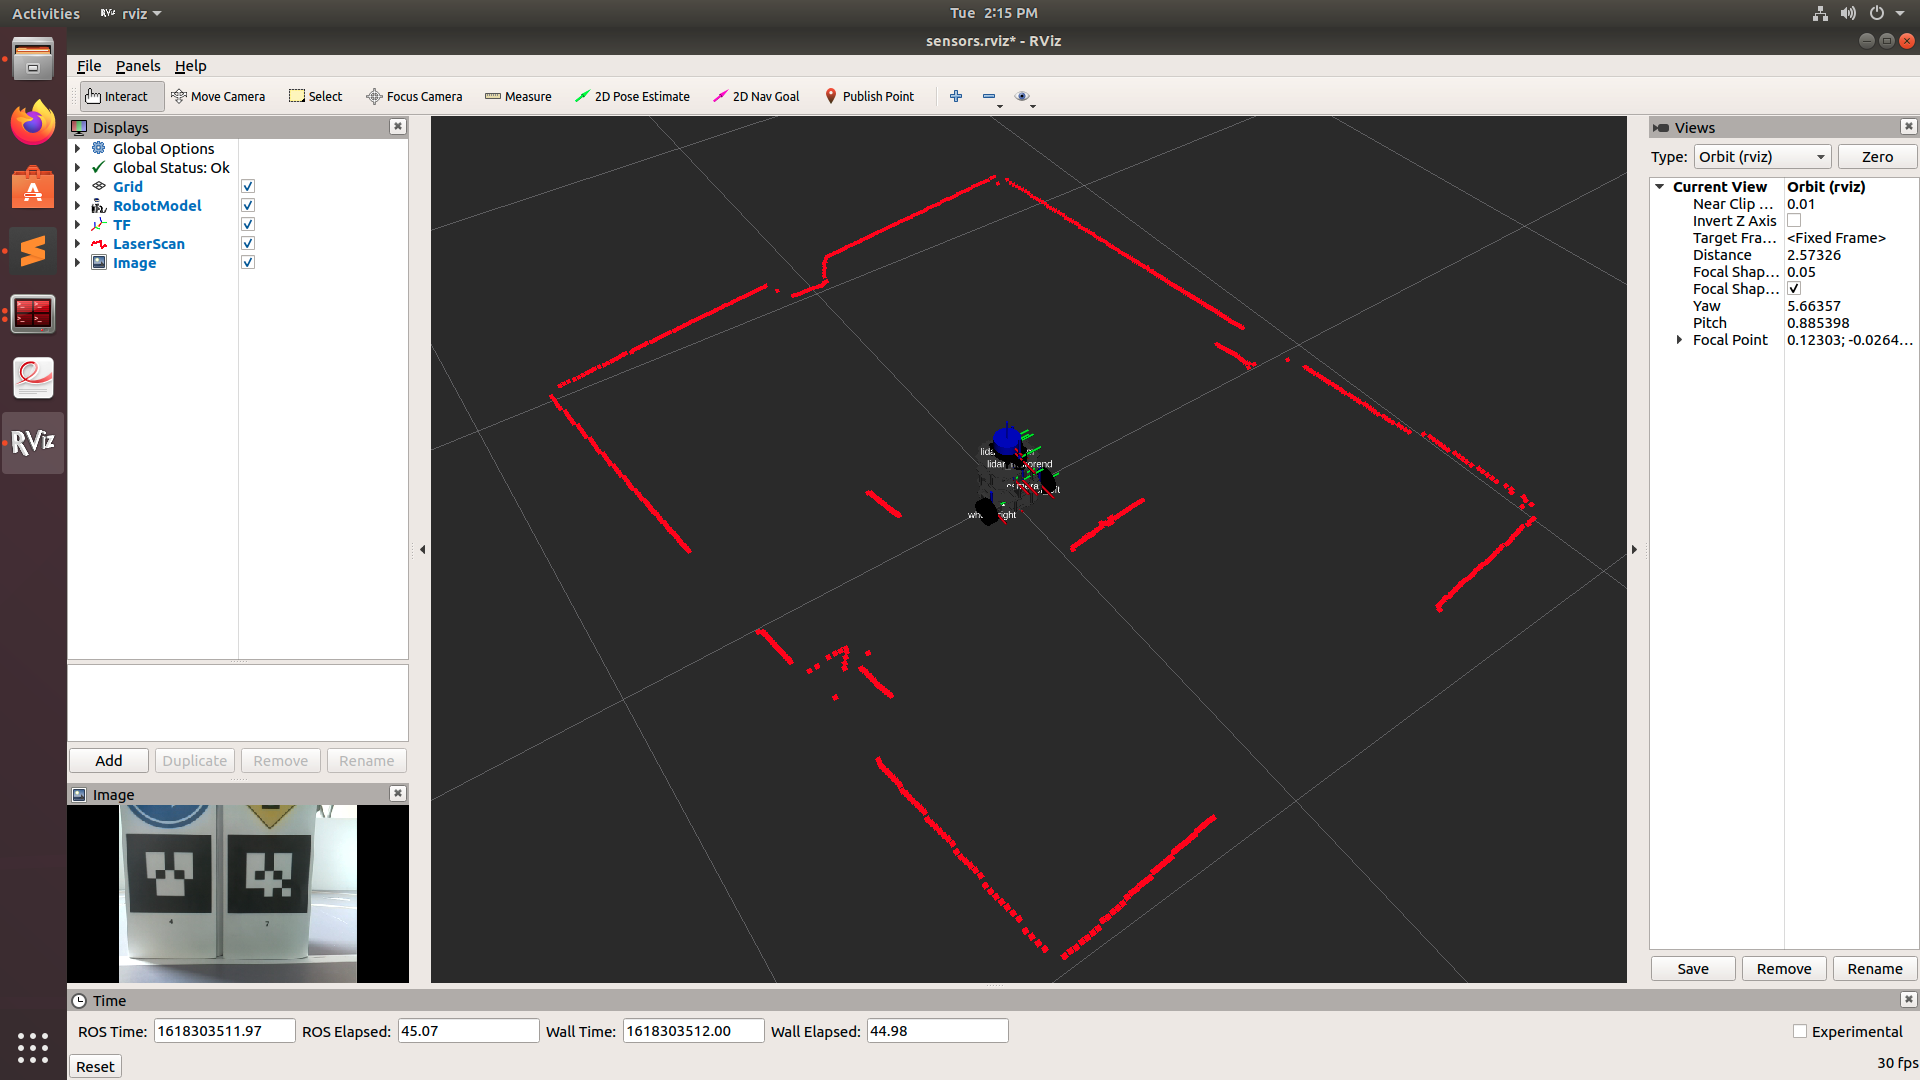This screenshot has width=1920, height=1080.
Task: Open Firefox from the dock
Action: click(33, 123)
